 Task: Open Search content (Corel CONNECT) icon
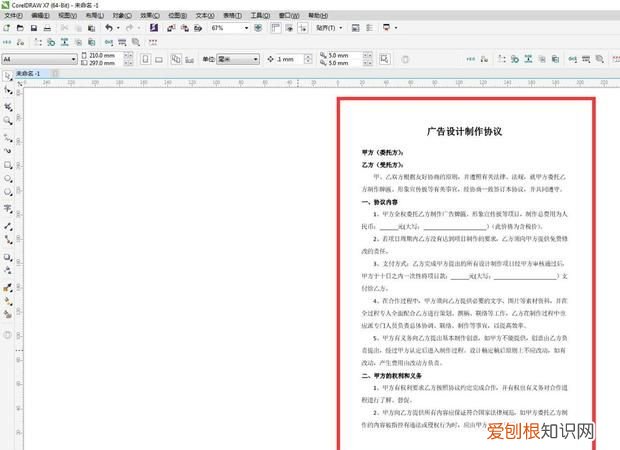154,28
